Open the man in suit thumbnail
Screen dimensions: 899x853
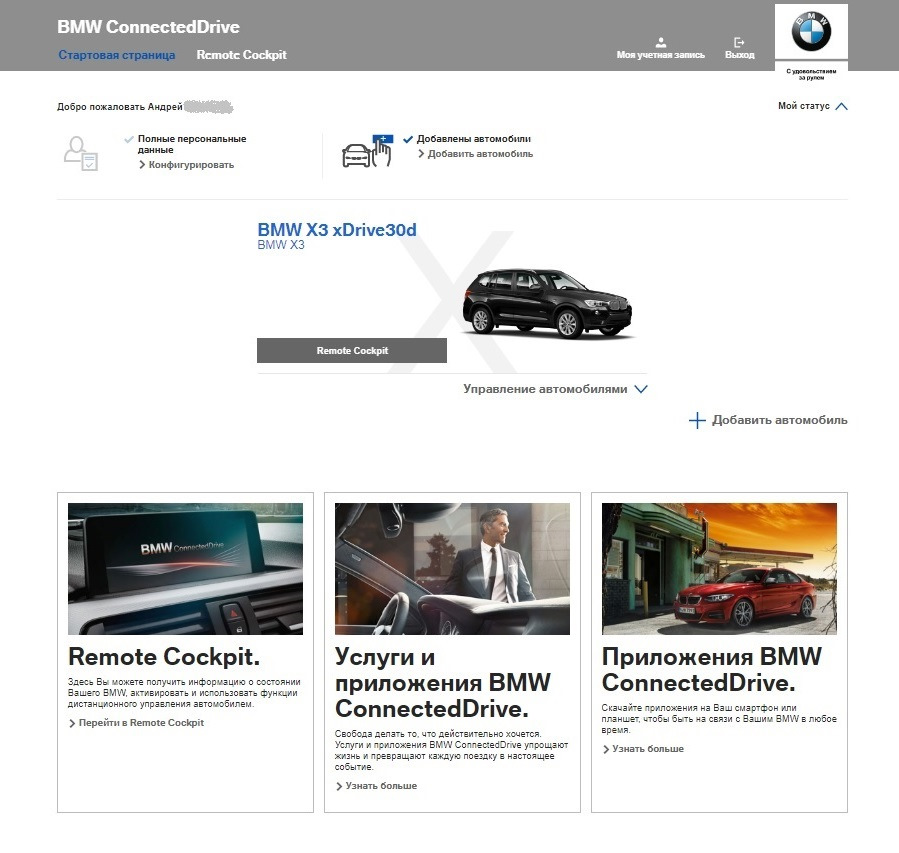[452, 569]
